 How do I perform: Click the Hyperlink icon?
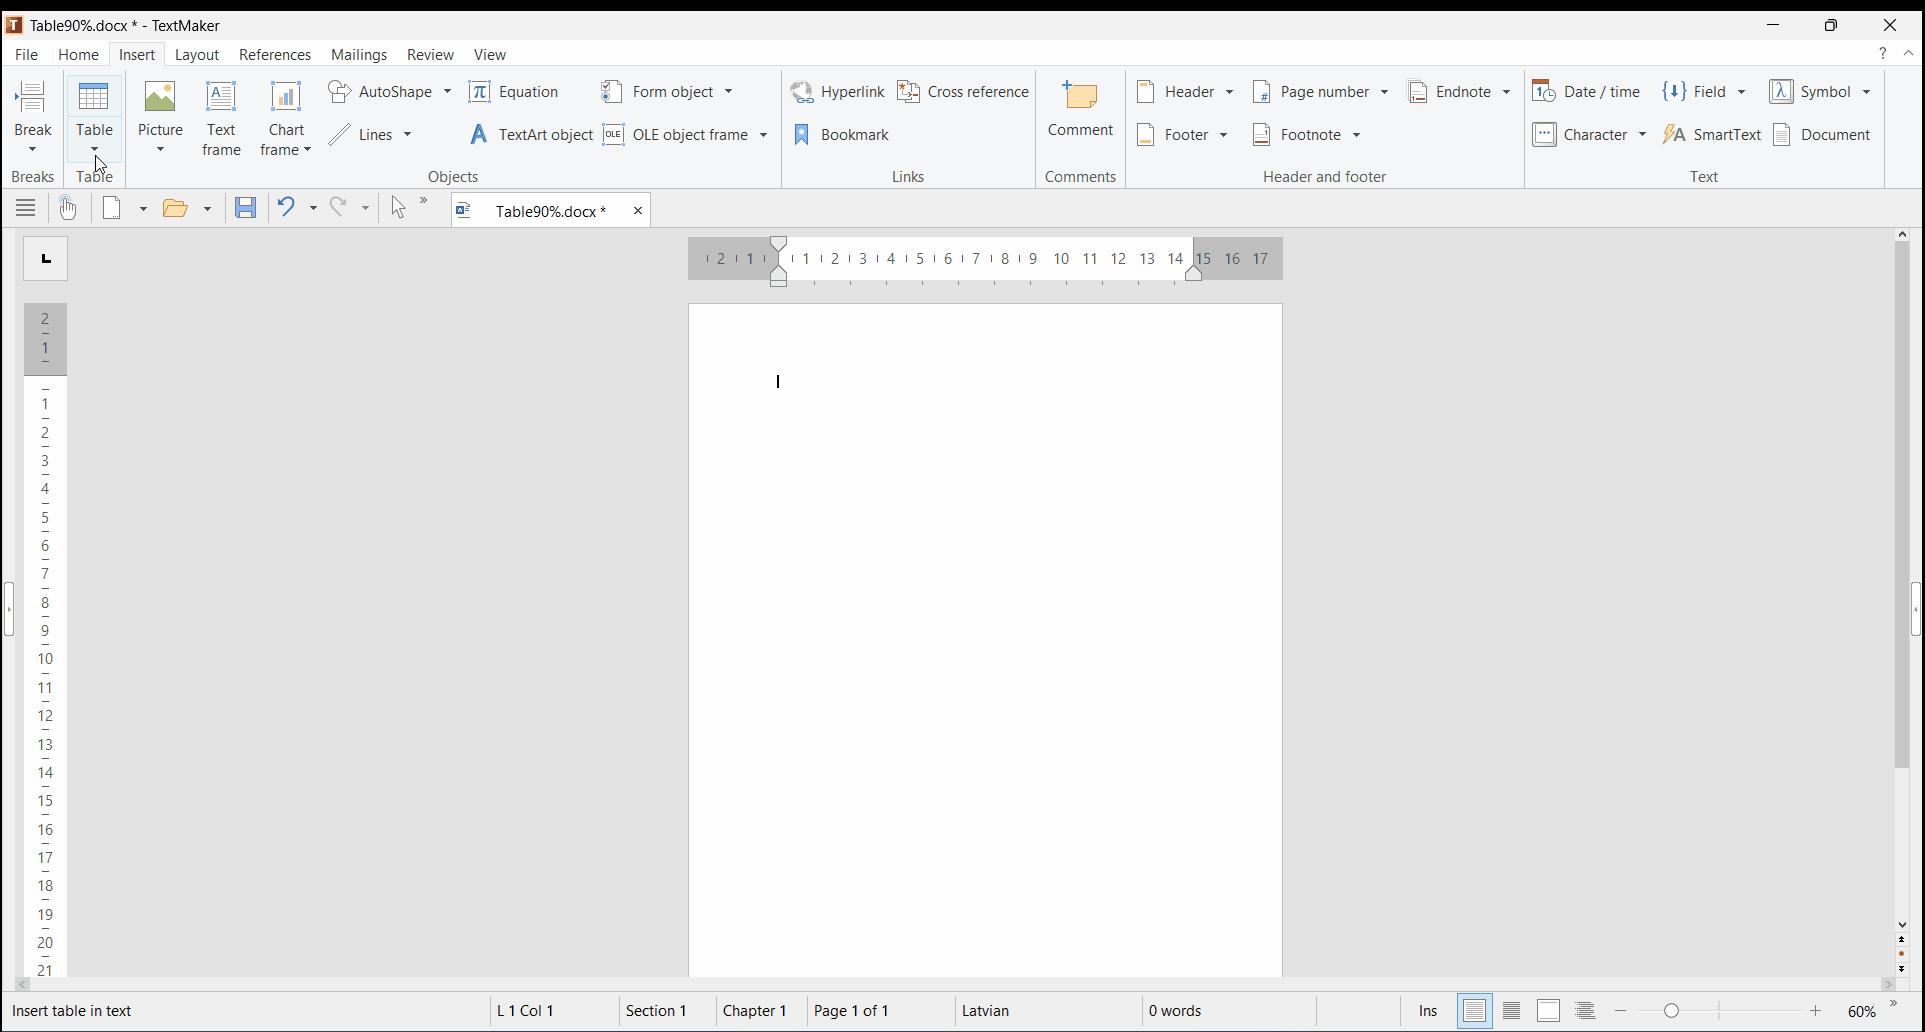point(802,92)
